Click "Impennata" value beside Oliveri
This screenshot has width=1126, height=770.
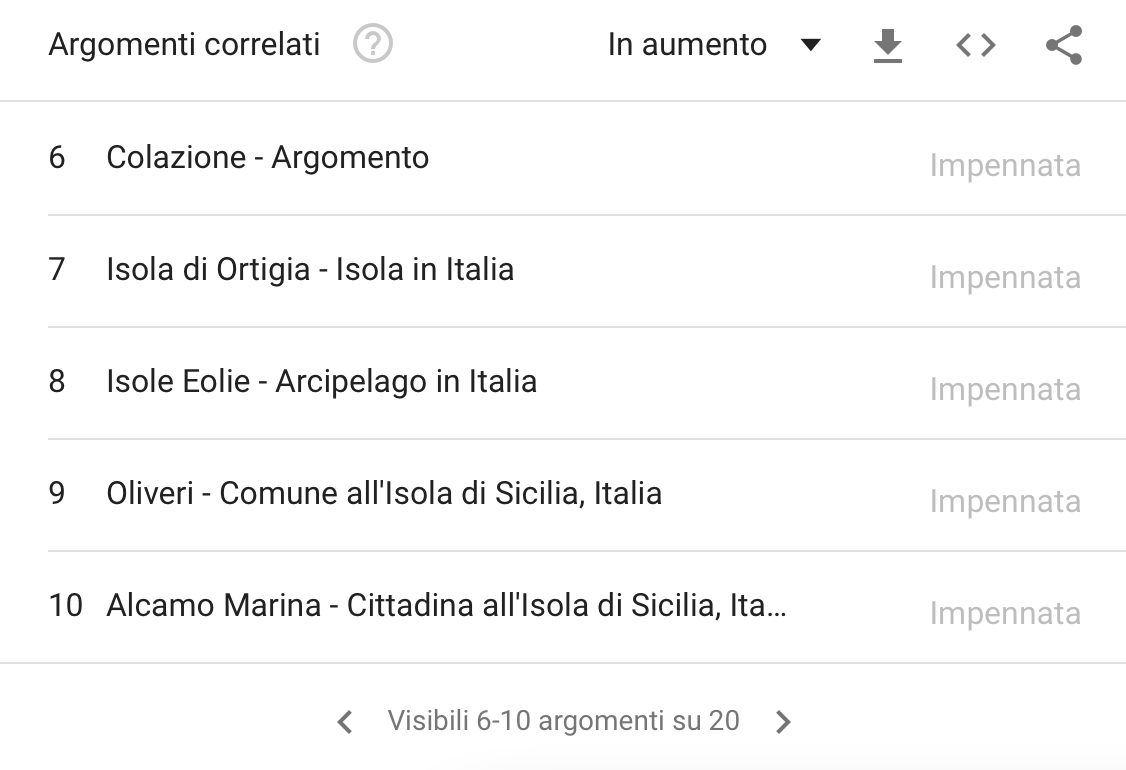pos(1005,501)
